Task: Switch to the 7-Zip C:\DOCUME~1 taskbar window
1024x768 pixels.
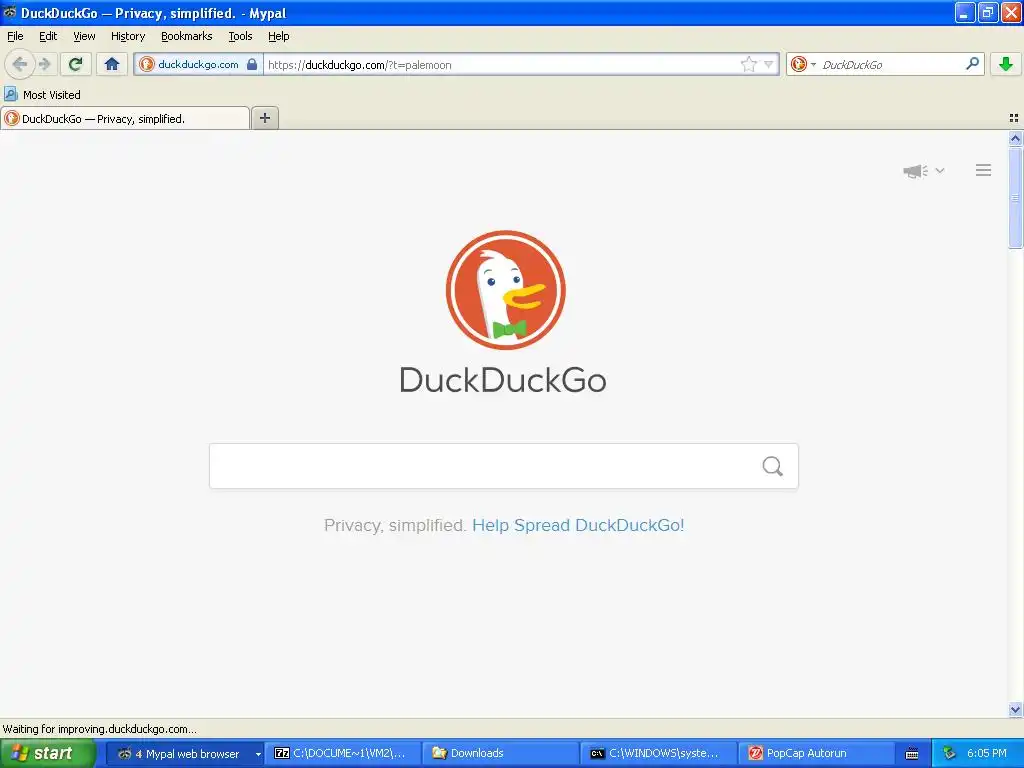Action: [342, 754]
